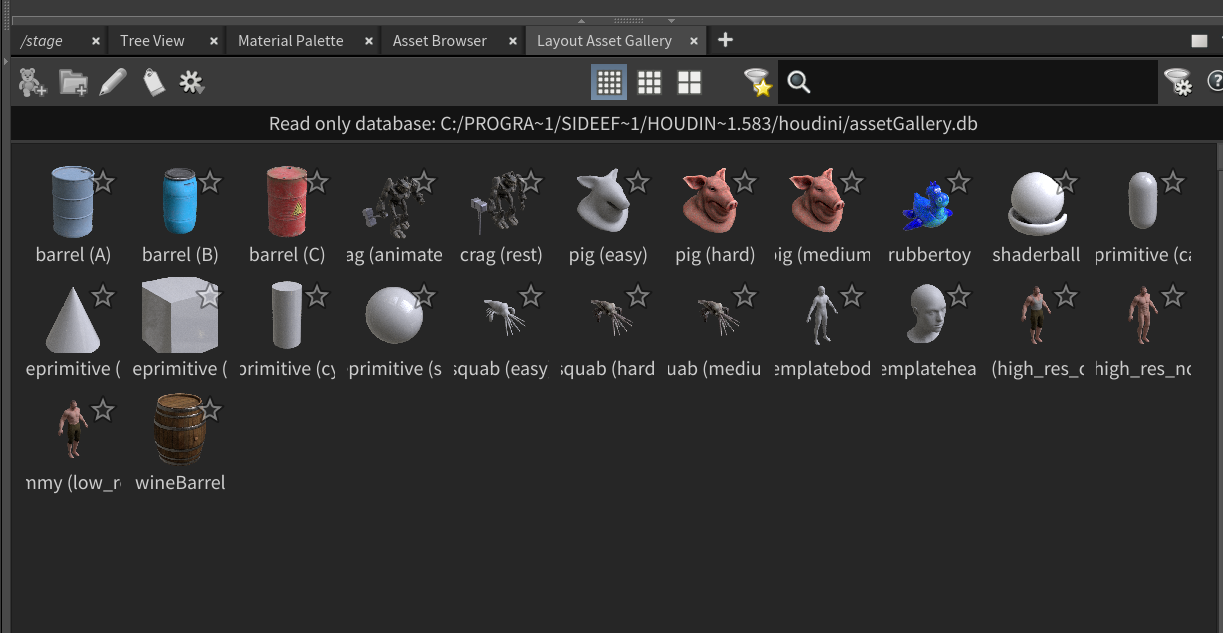The height and width of the screenshot is (633, 1223).
Task: Select the cylinder primitive asset thumbnail
Action: coord(286,315)
